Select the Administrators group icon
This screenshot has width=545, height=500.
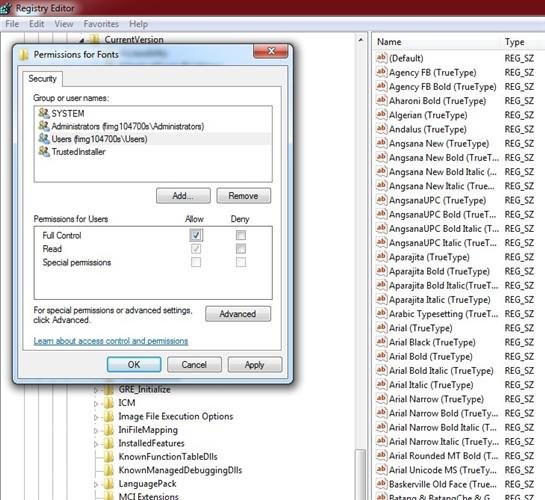[44, 126]
